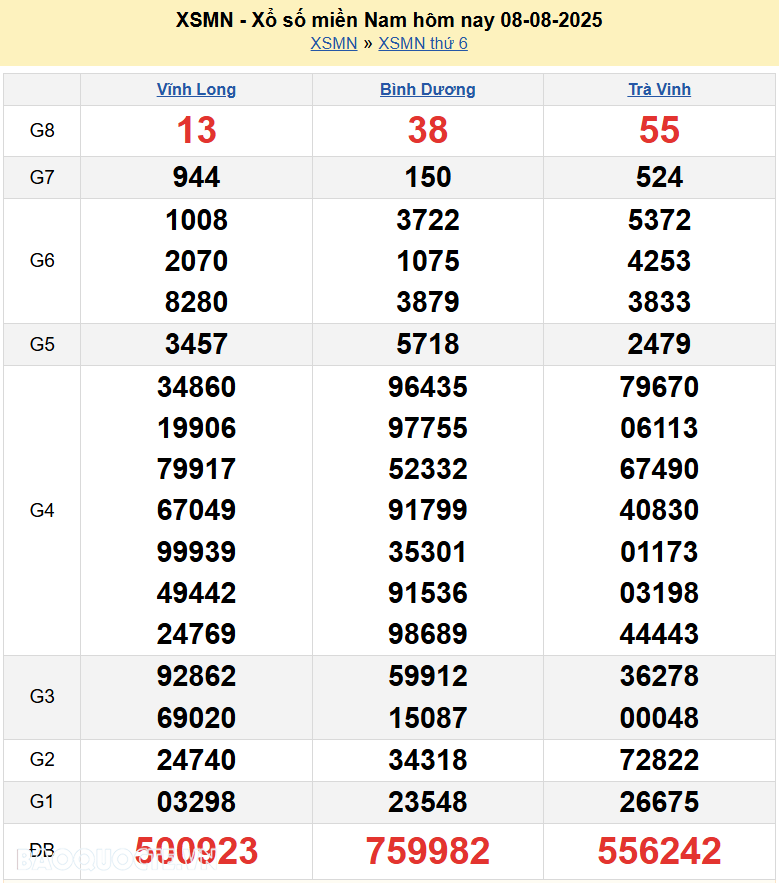Image resolution: width=779 pixels, height=883 pixels.
Task: Click the G7 number 944
Action: 196,177
